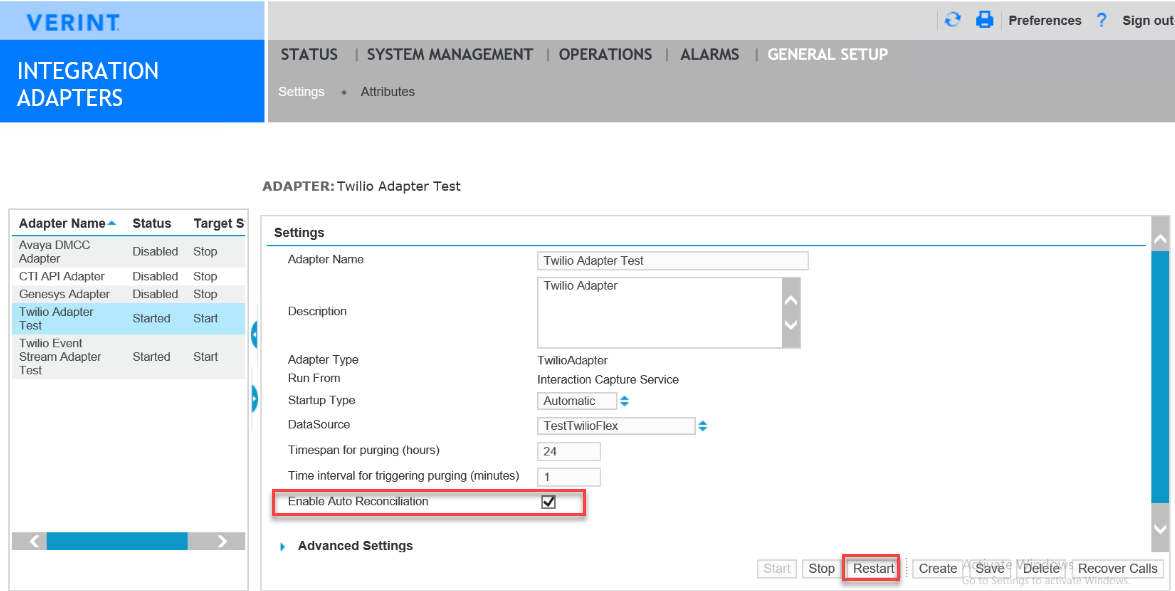
Task: Open the STATUS menu
Action: pos(309,55)
